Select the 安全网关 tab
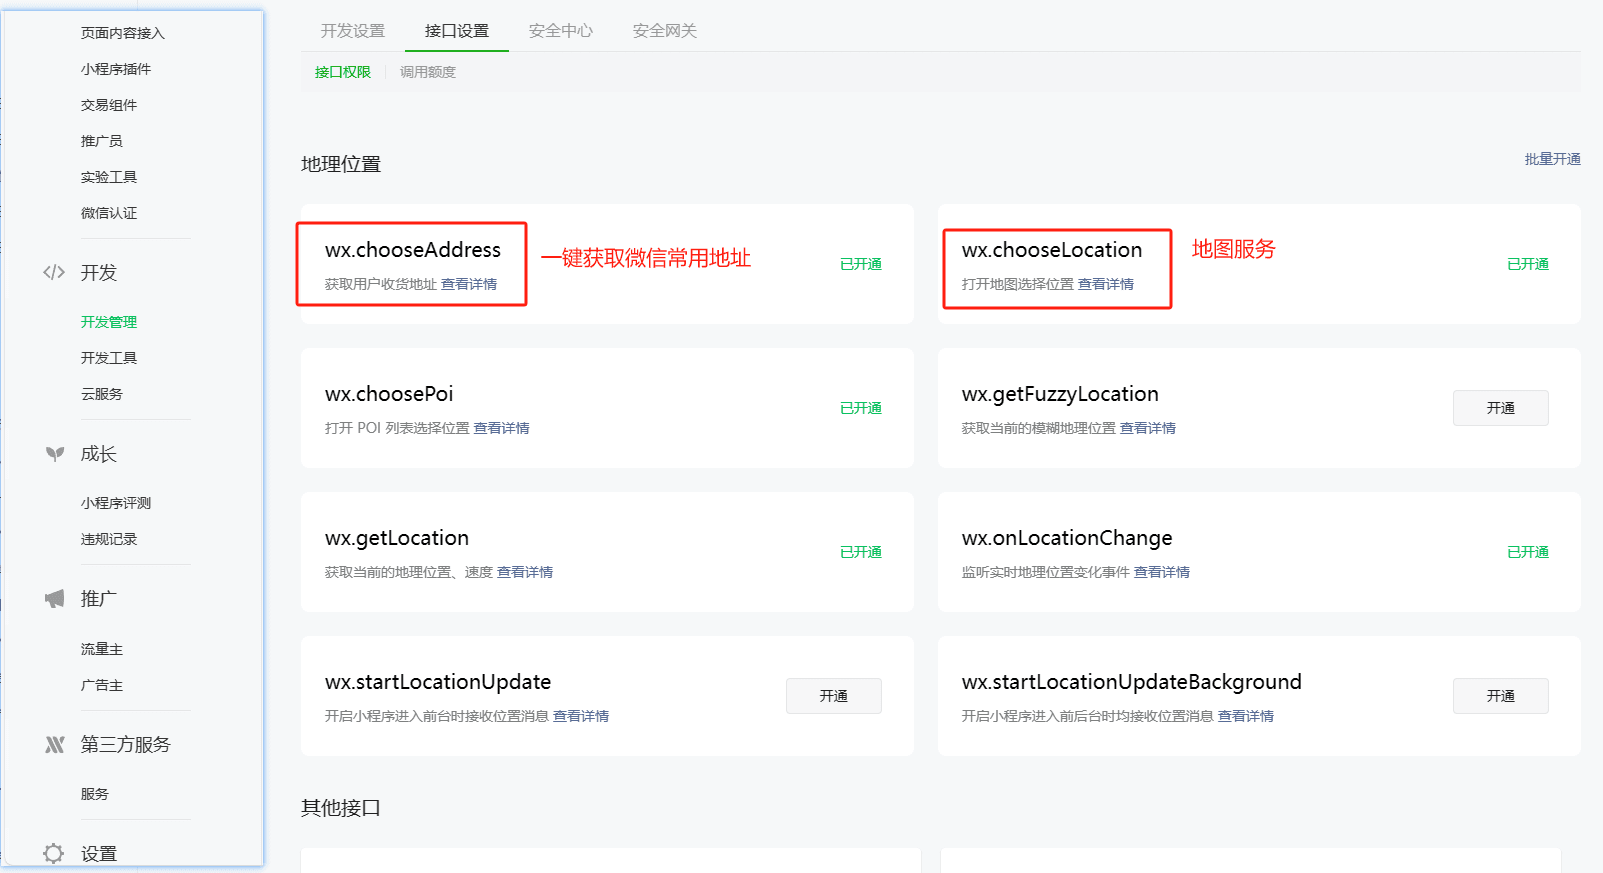Viewport: 1603px width, 873px height. click(x=664, y=31)
